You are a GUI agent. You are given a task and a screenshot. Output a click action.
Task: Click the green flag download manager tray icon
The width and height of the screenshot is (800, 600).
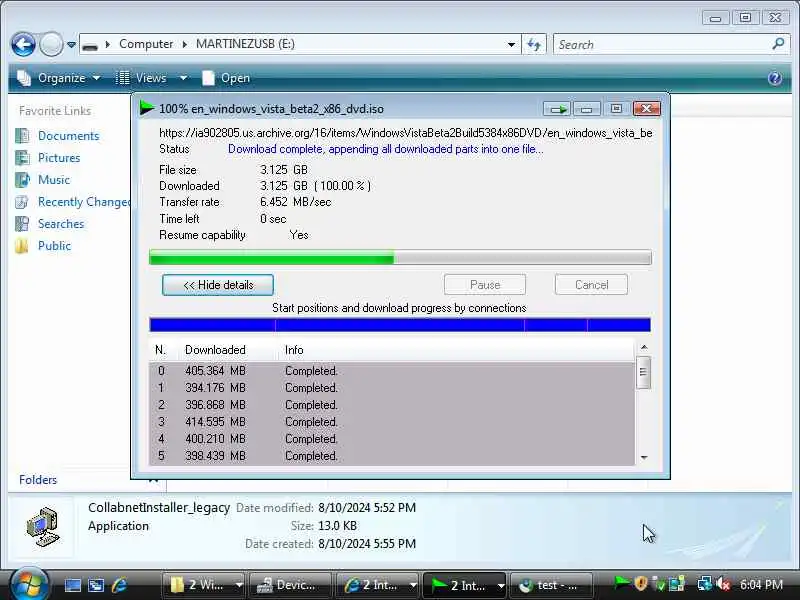(621, 583)
